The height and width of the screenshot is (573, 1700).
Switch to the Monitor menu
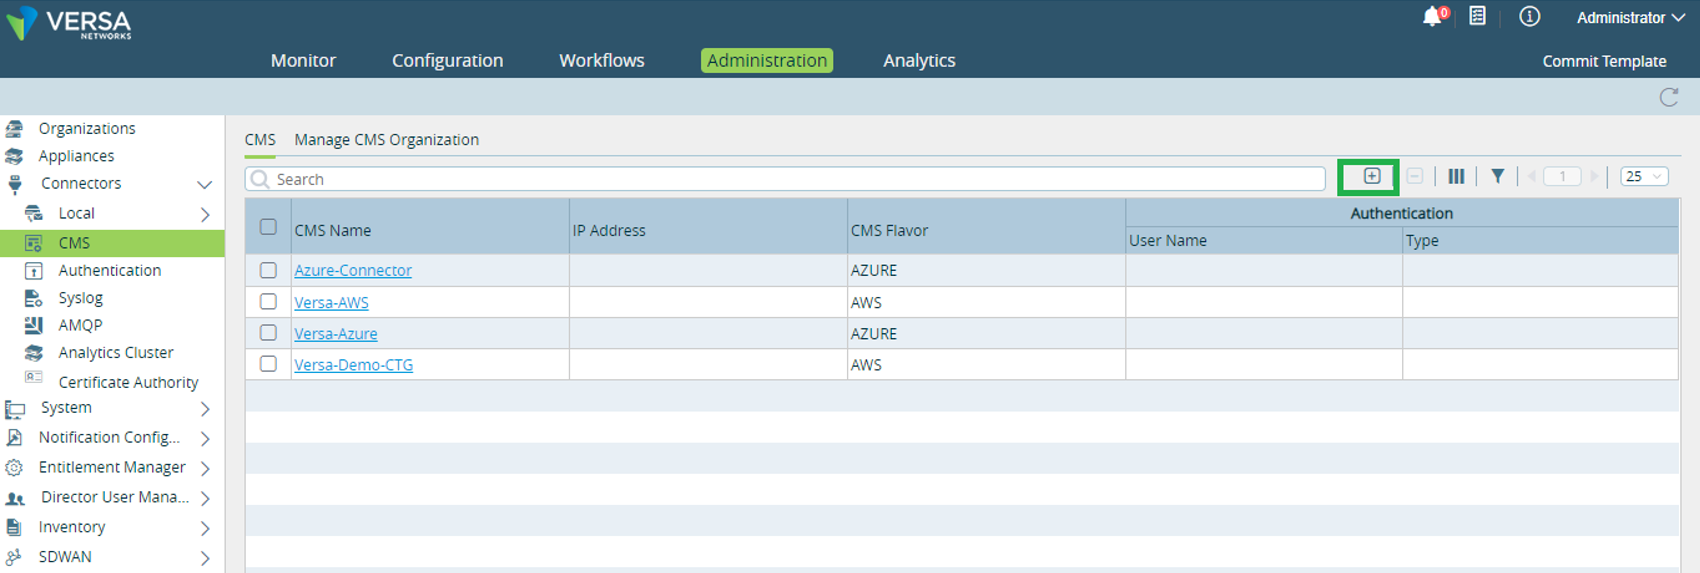click(303, 60)
